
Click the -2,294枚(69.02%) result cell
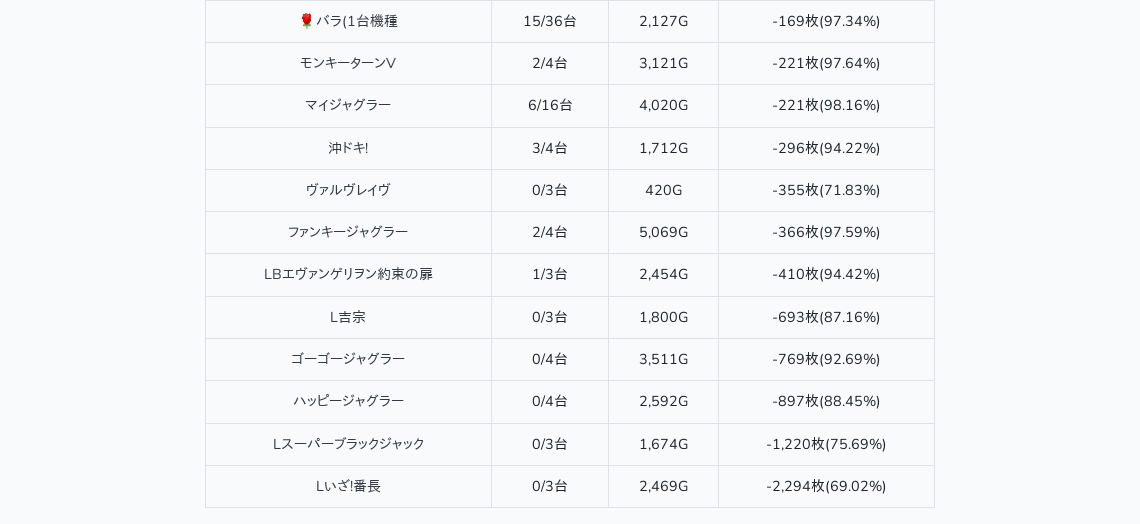[826, 486]
